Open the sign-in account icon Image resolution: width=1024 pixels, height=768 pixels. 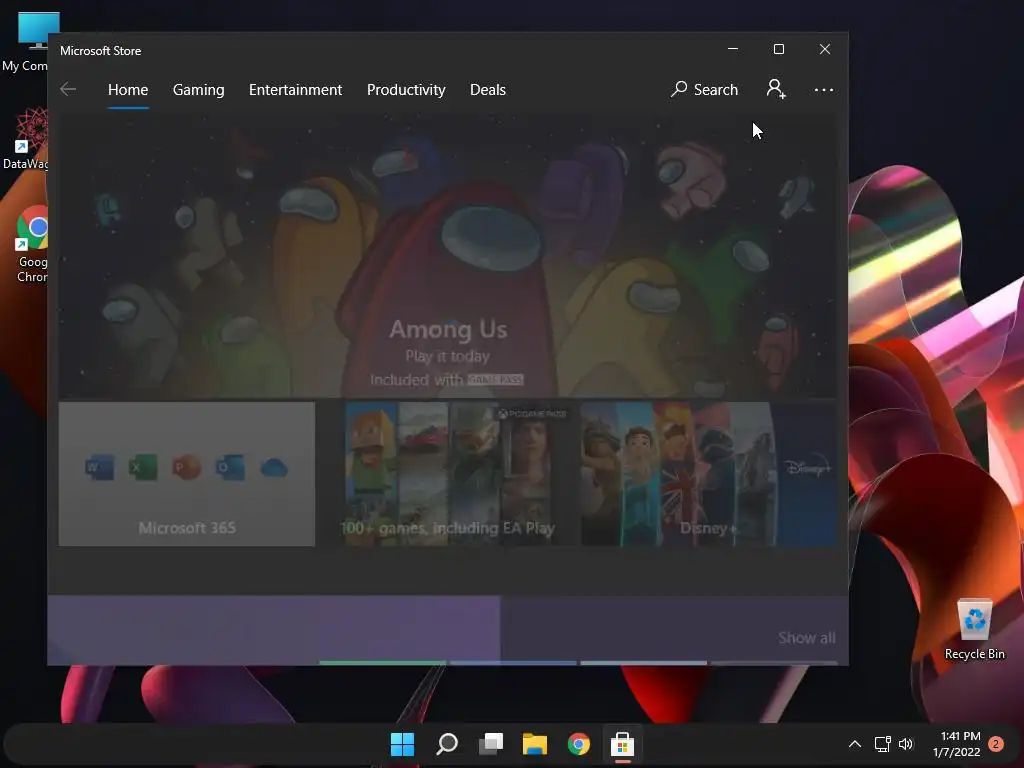point(776,89)
